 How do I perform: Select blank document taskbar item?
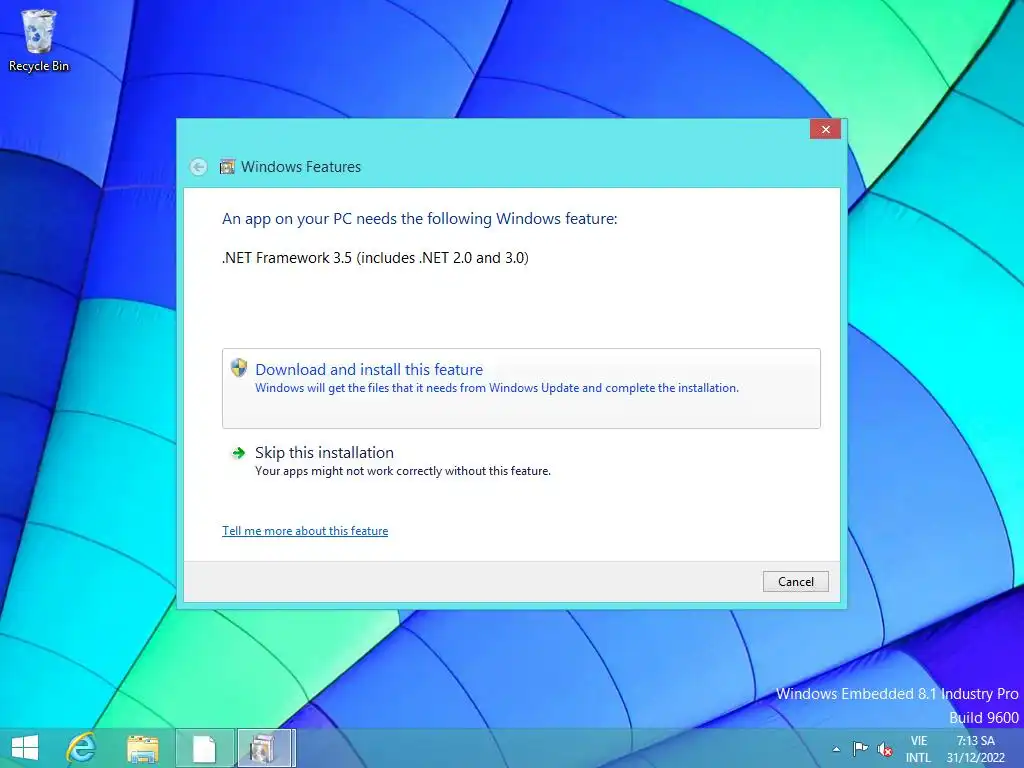pyautogui.click(x=204, y=748)
